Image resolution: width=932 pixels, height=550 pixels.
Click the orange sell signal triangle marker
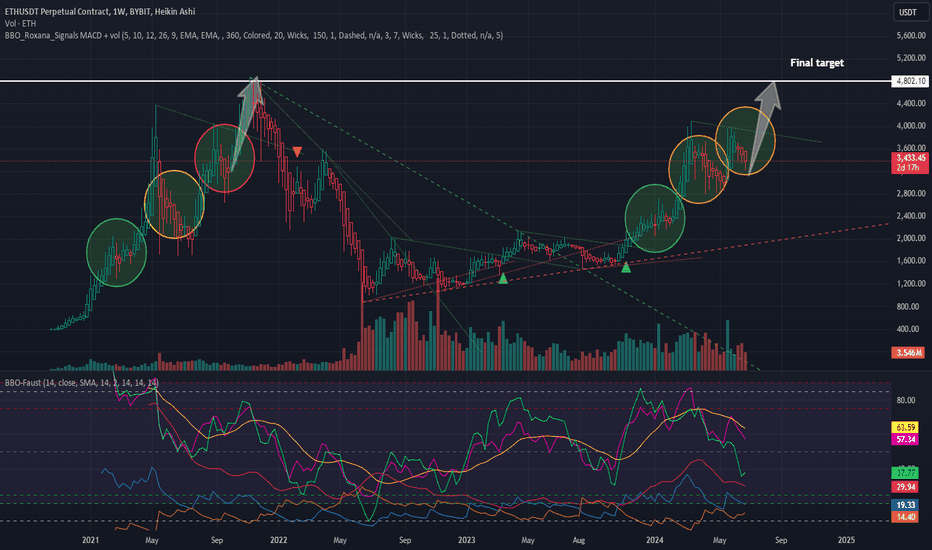coord(297,152)
